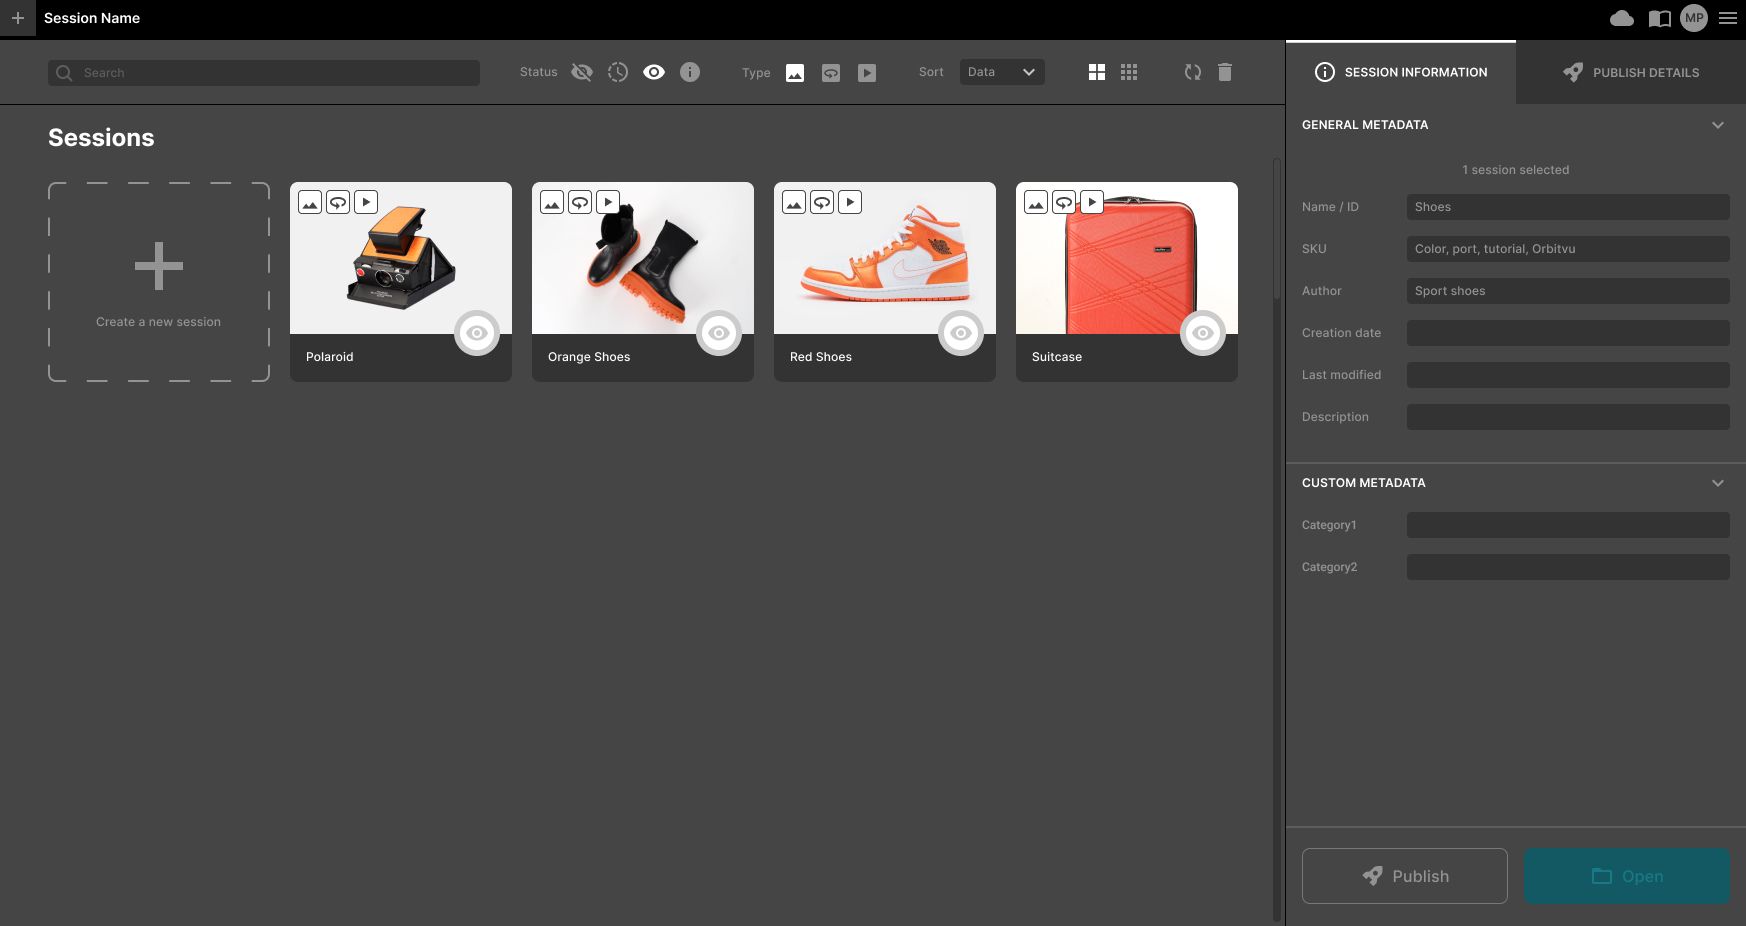Filter by still image type icon
The height and width of the screenshot is (926, 1746).
(x=795, y=73)
